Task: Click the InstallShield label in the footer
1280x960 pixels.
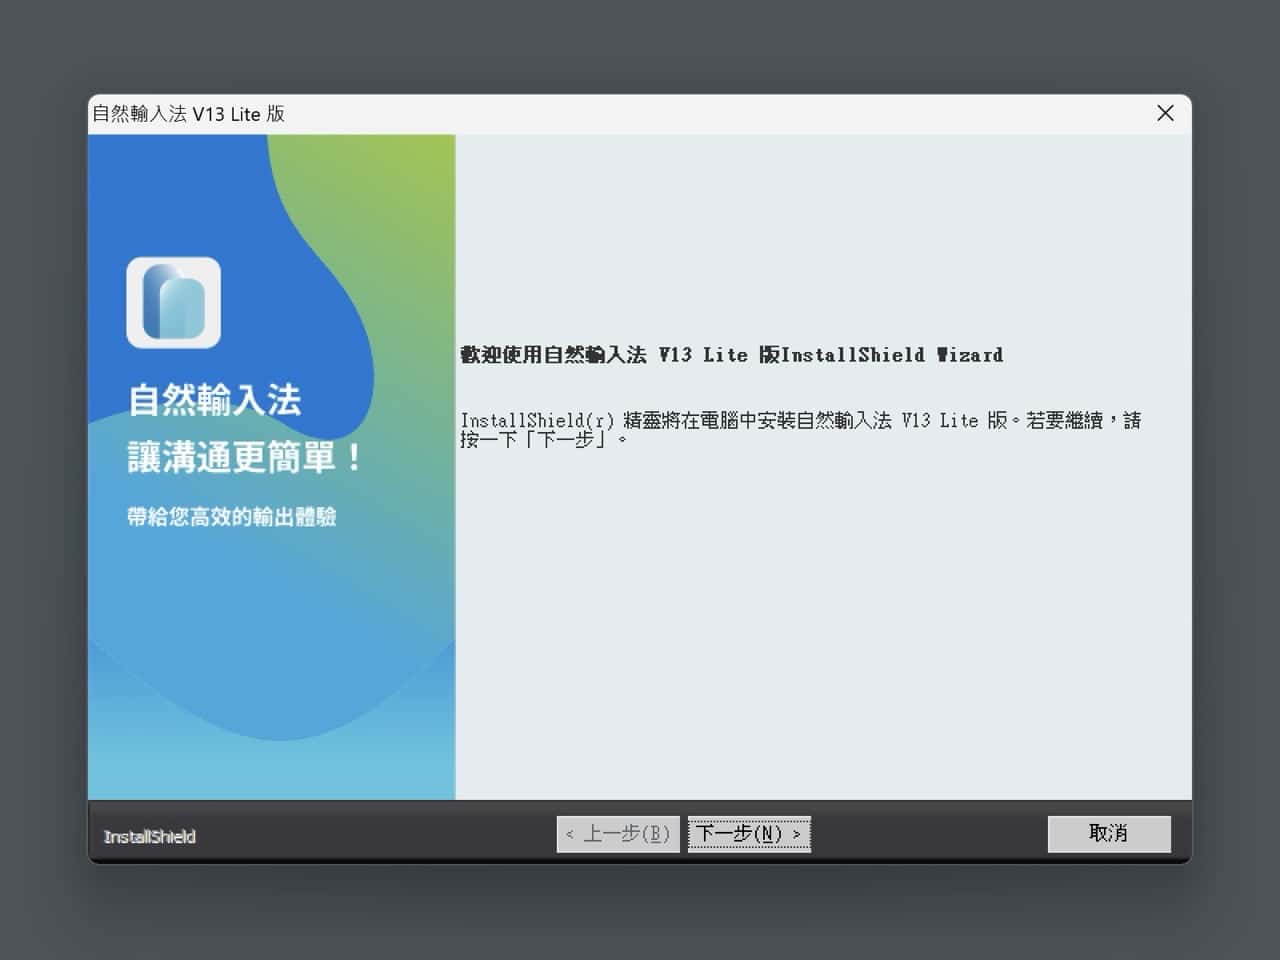Action: (x=150, y=837)
